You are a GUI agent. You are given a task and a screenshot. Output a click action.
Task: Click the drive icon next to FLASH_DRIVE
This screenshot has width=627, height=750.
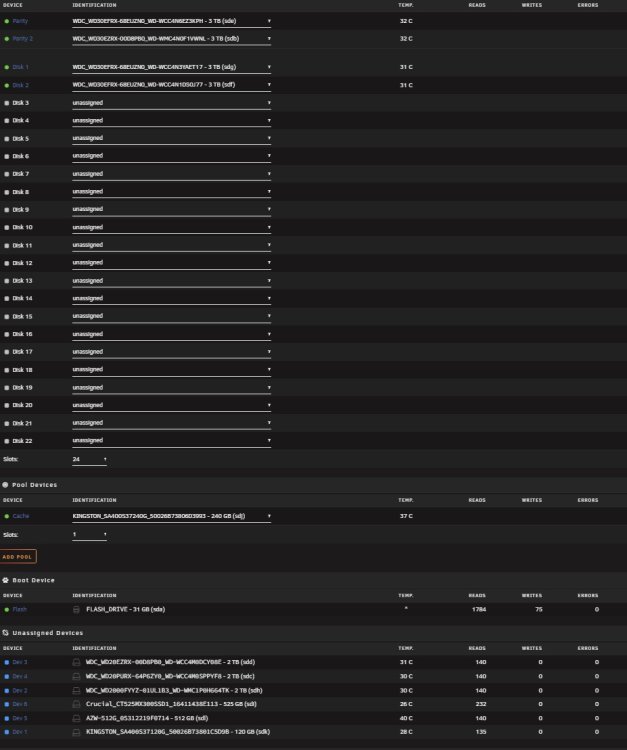tap(76, 609)
